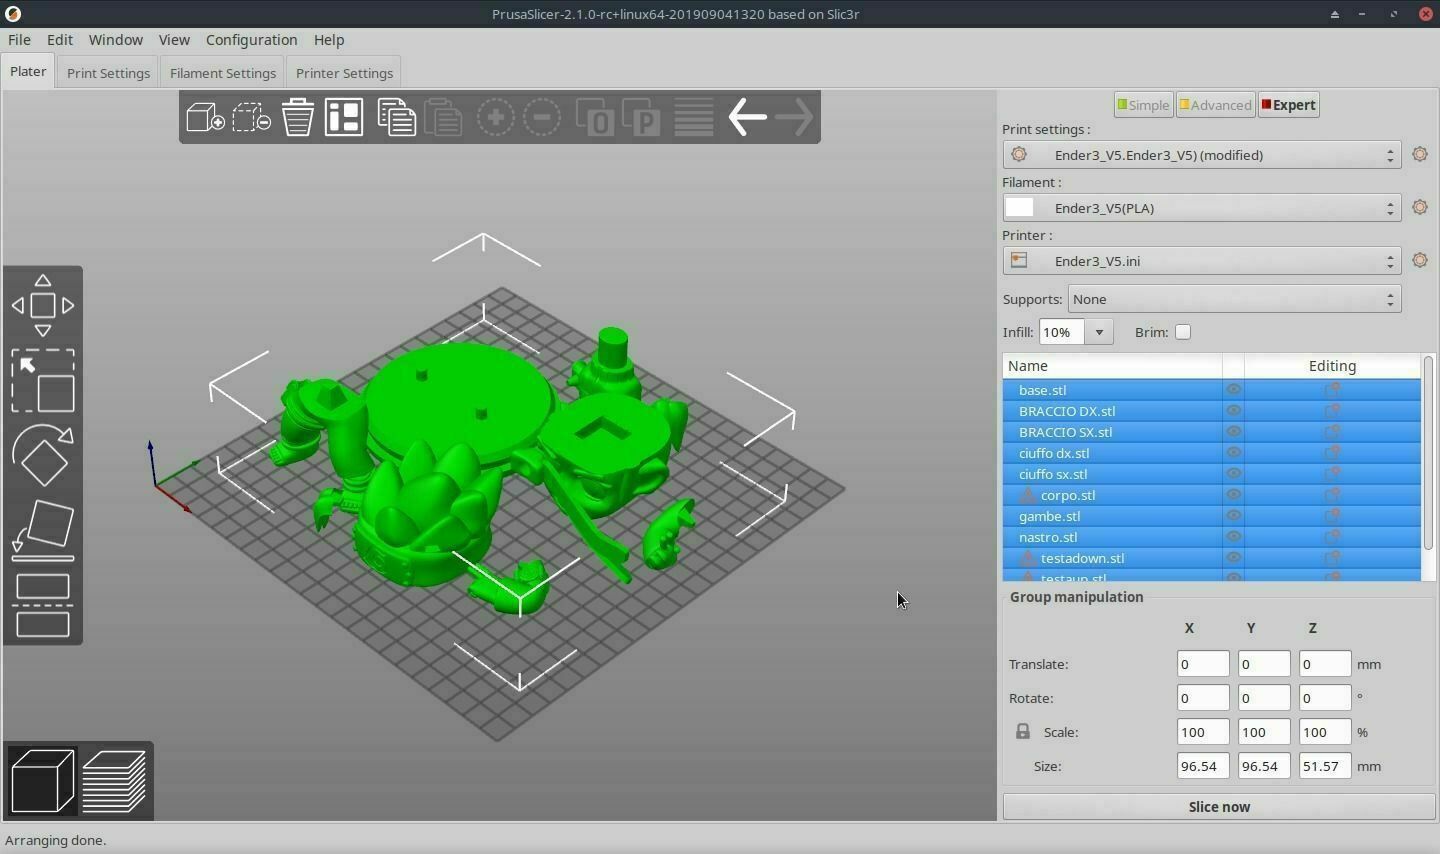
Task: Toggle visibility of corpo.stl
Action: click(1234, 495)
